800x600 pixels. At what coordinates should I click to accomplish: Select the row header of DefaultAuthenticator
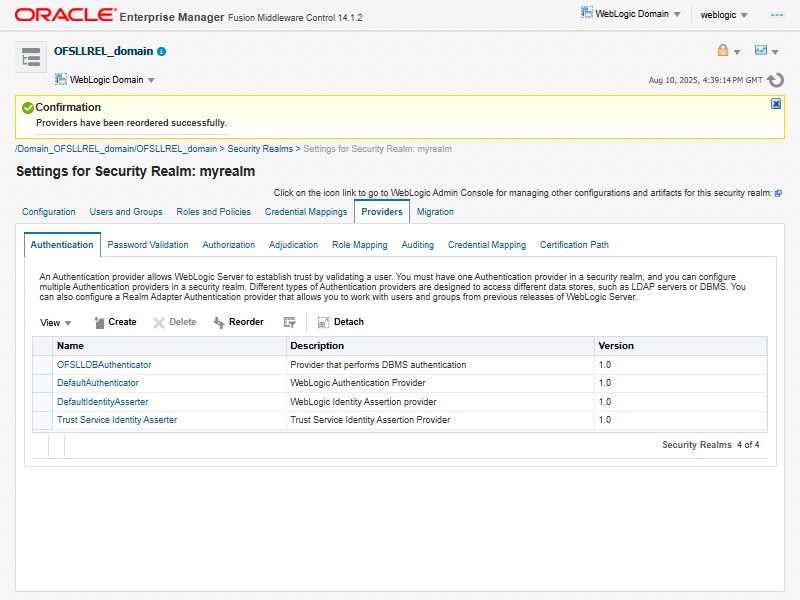tap(42, 383)
